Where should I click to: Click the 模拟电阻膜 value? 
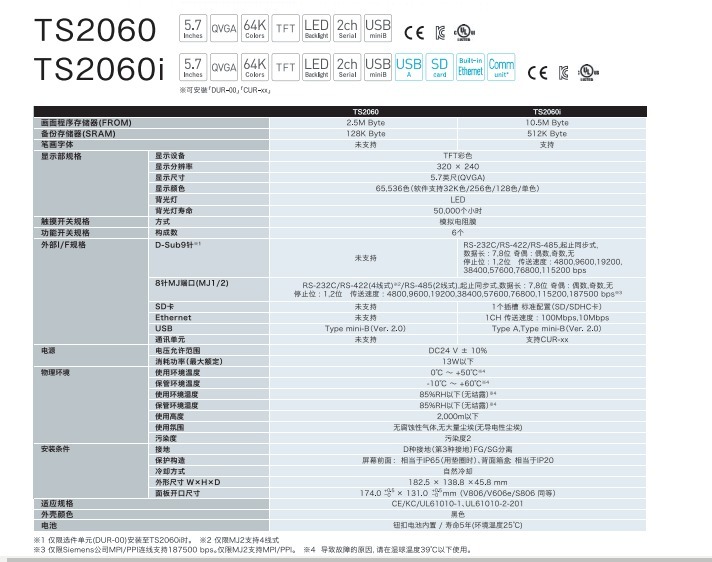458,222
